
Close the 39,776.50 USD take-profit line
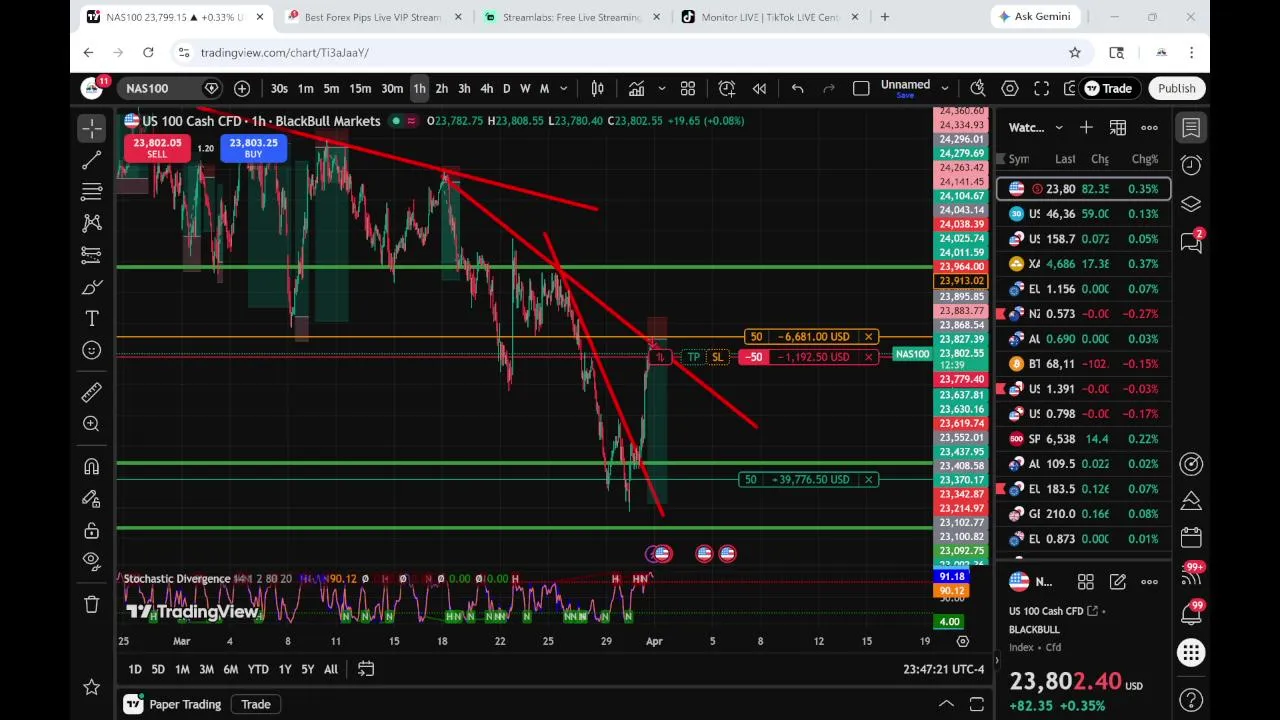pyautogui.click(x=869, y=480)
